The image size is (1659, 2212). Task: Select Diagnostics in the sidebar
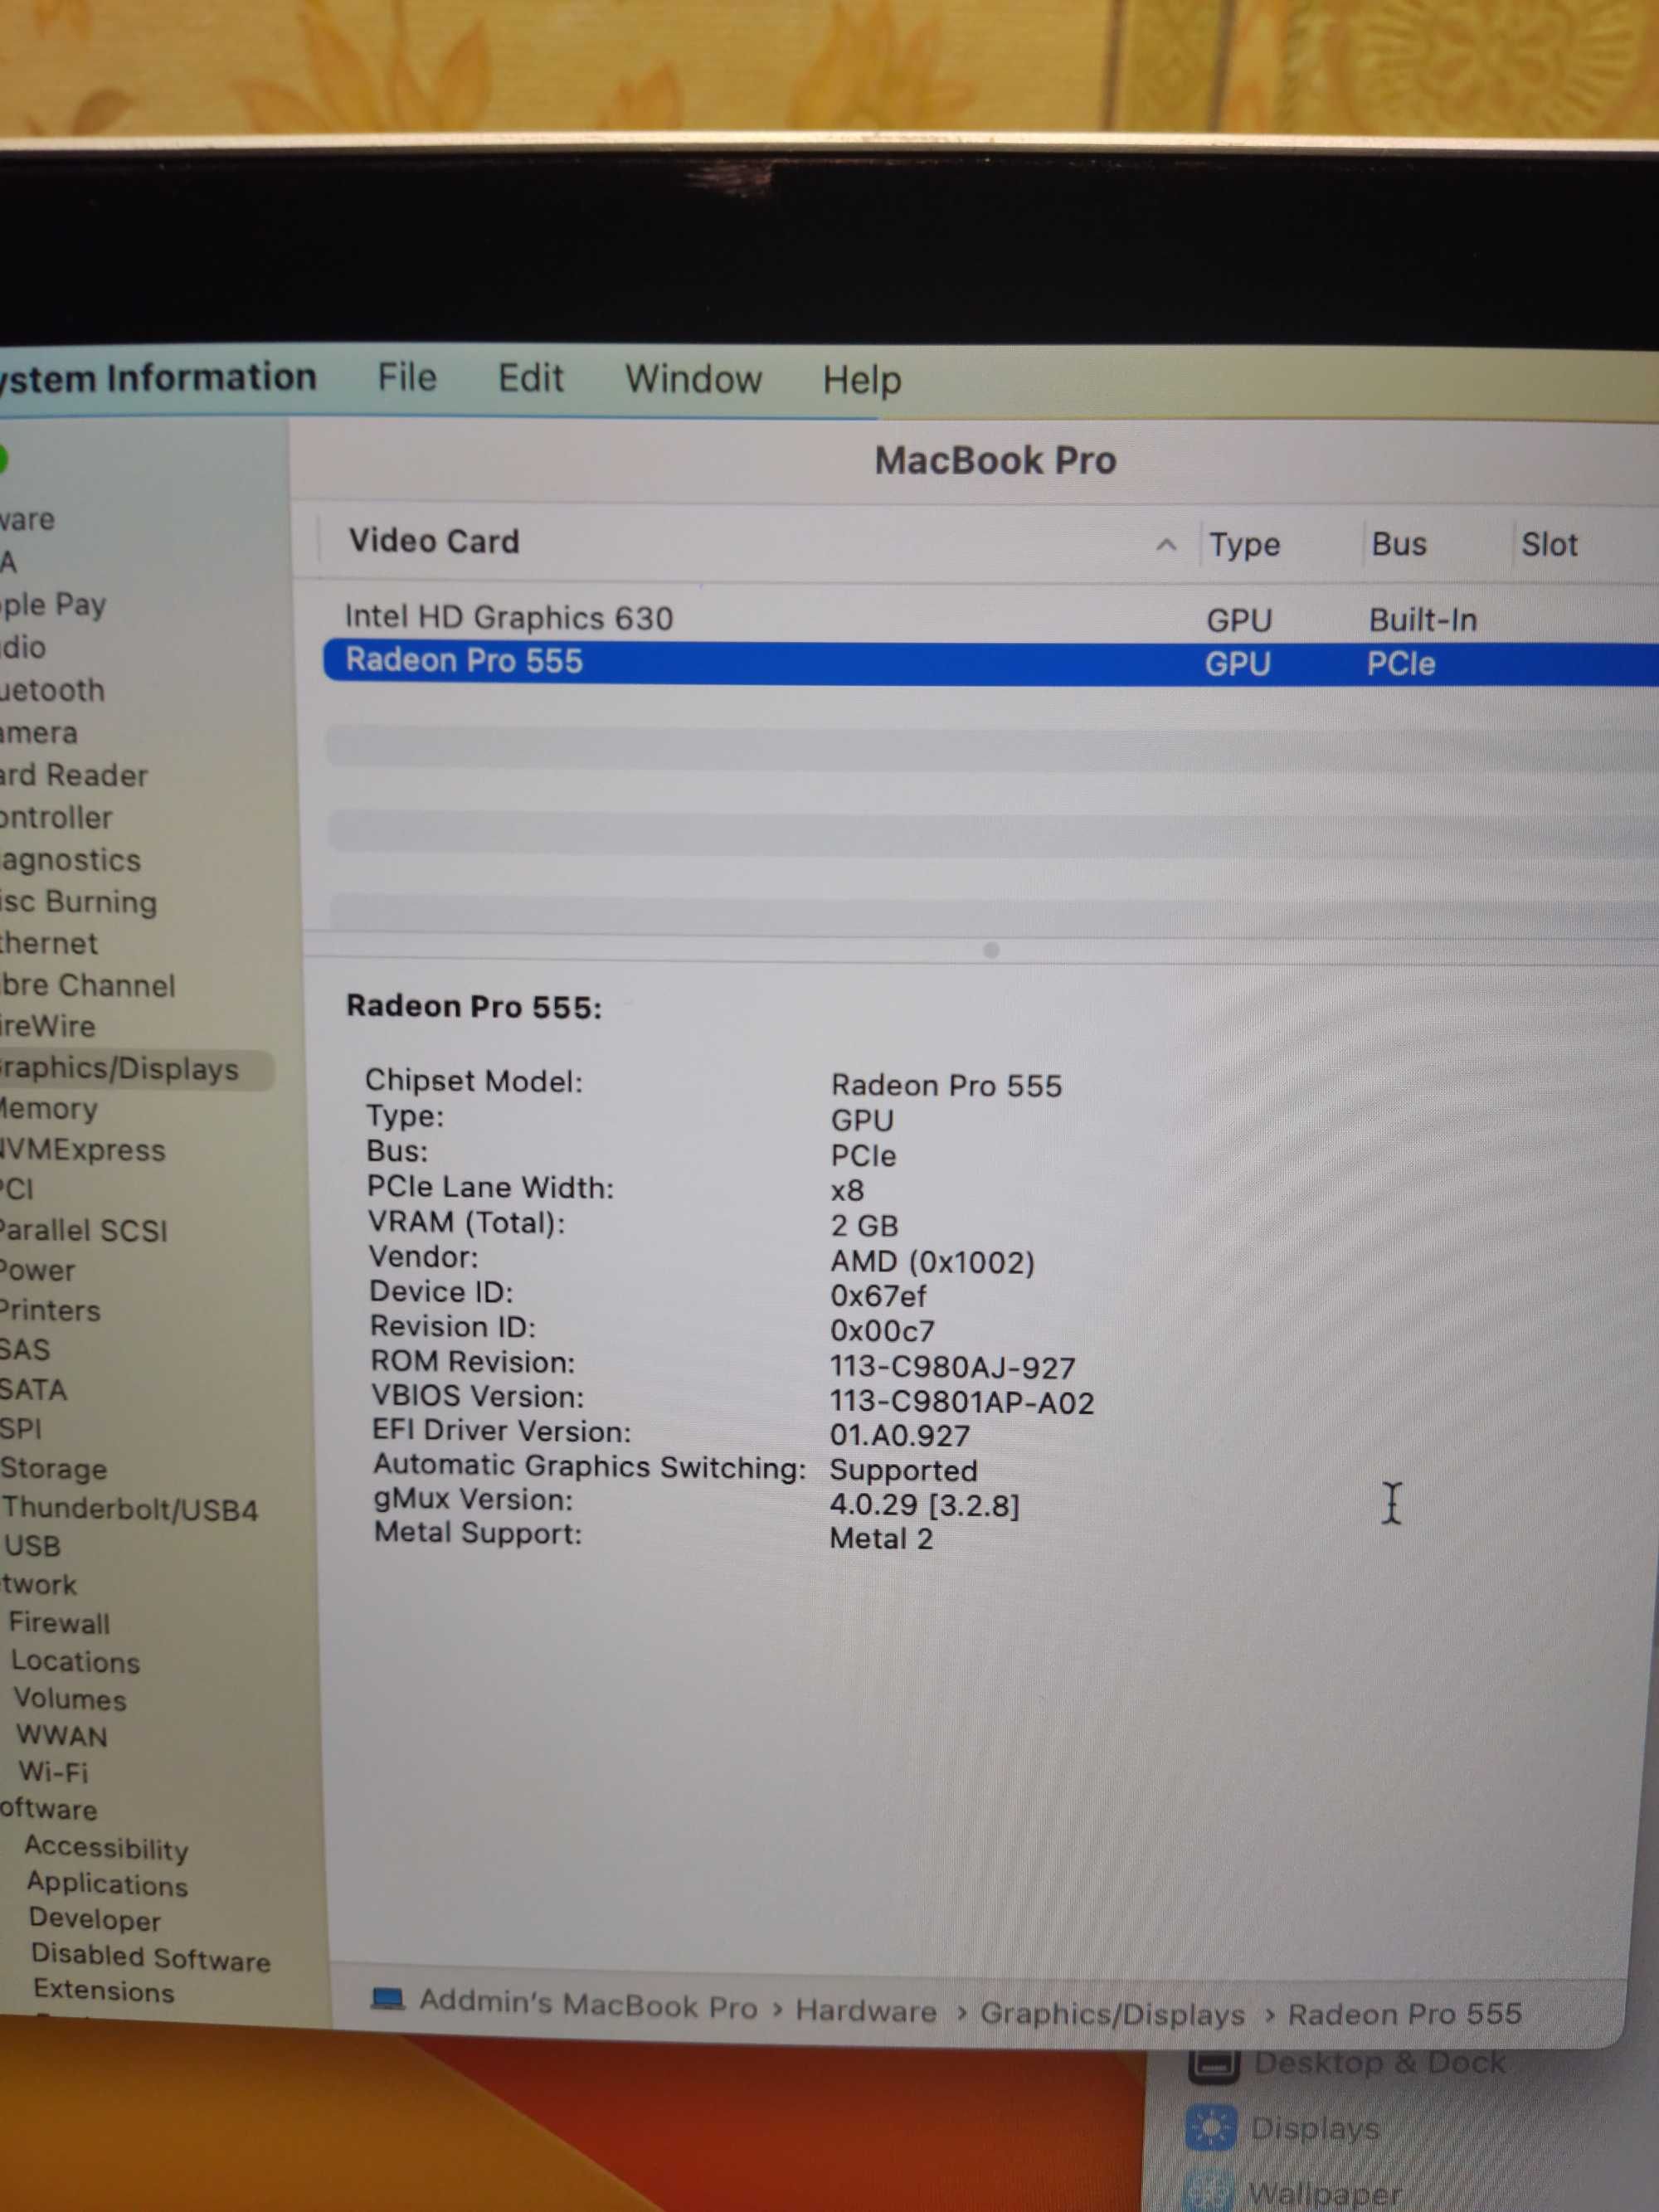(70, 860)
